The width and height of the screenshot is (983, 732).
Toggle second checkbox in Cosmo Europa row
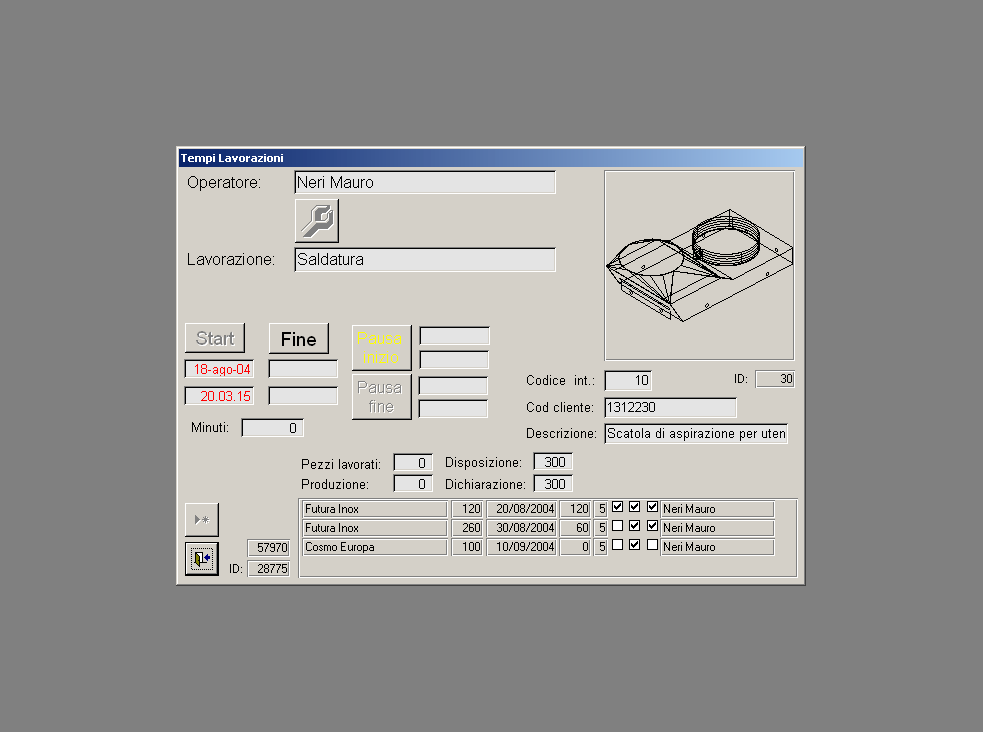tap(634, 545)
